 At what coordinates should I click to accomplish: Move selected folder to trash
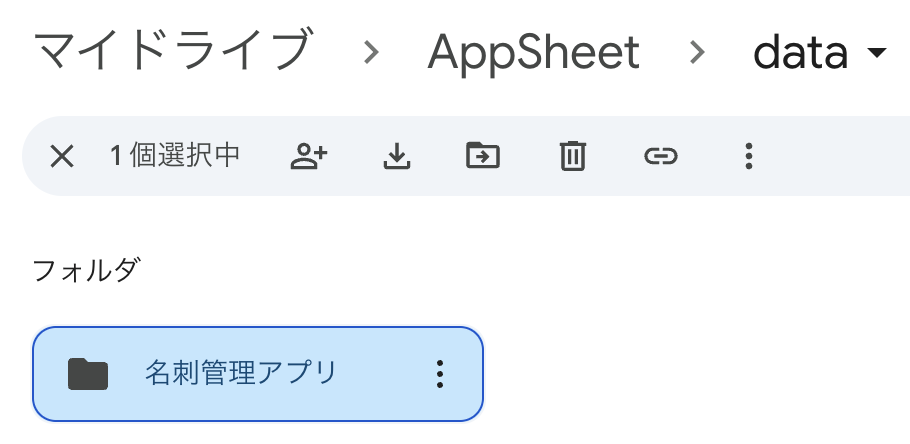pyautogui.click(x=572, y=156)
